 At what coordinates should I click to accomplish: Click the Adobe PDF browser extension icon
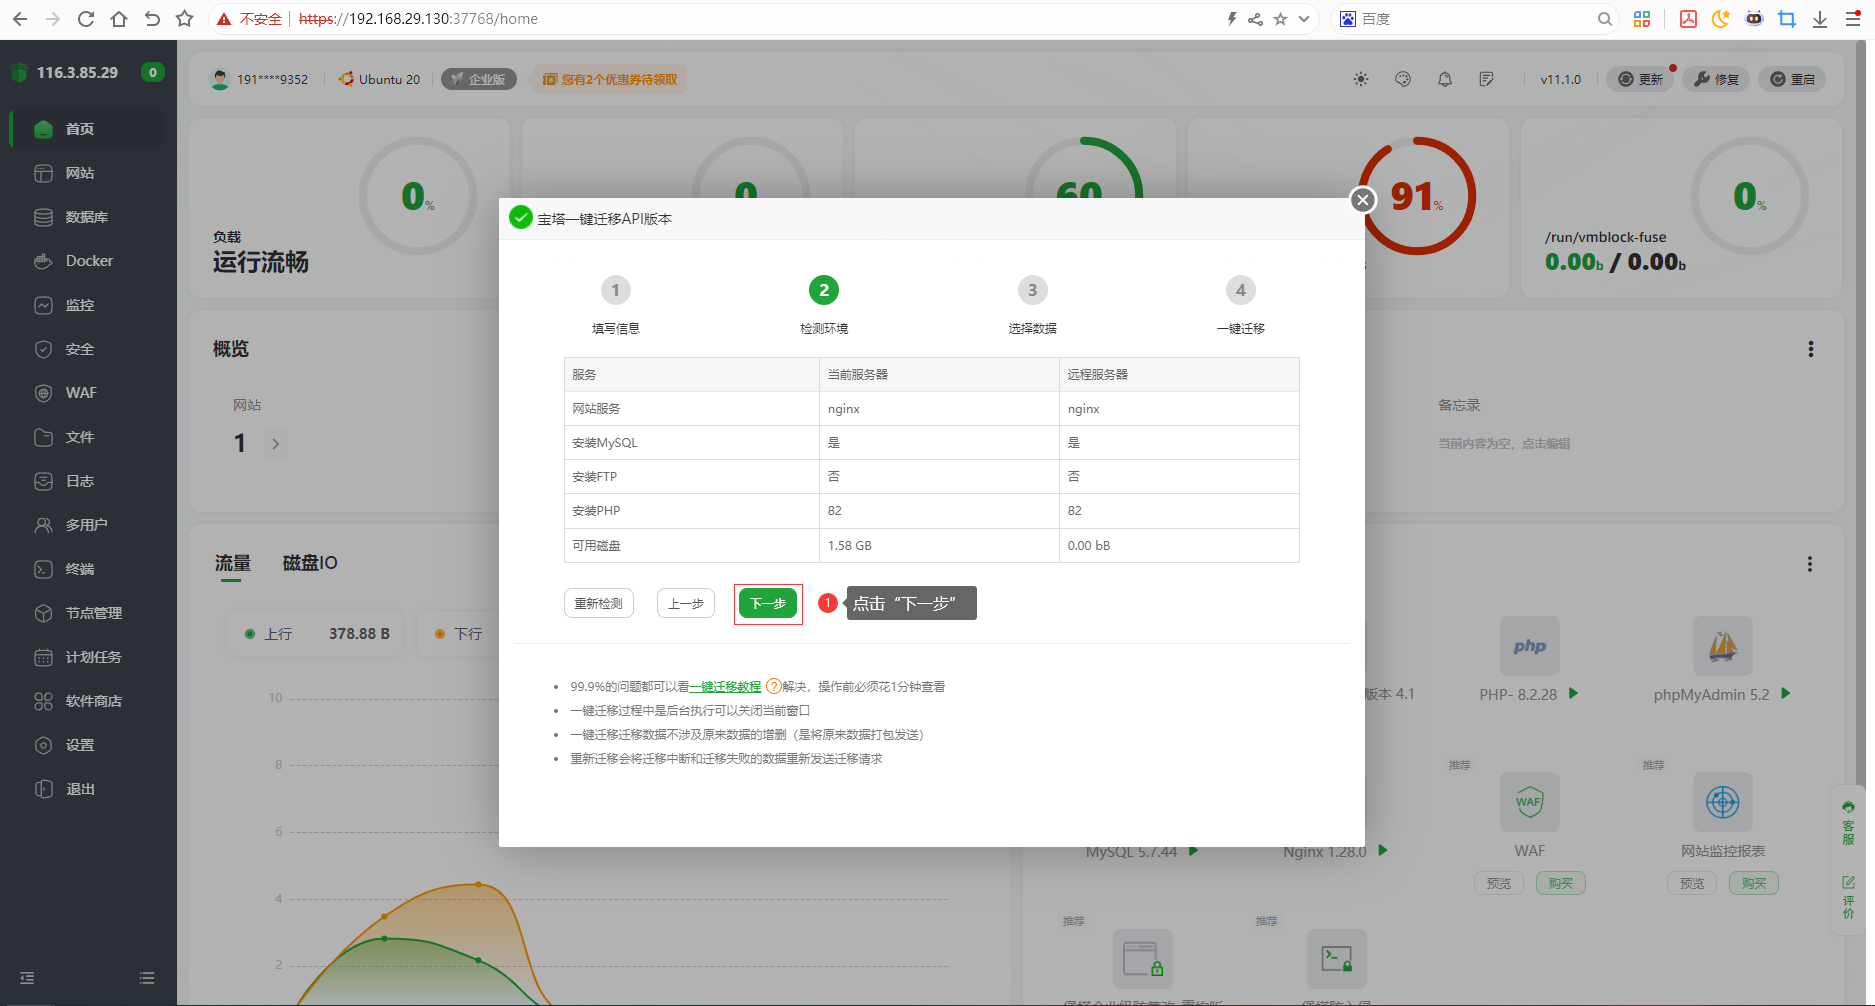click(x=1687, y=18)
